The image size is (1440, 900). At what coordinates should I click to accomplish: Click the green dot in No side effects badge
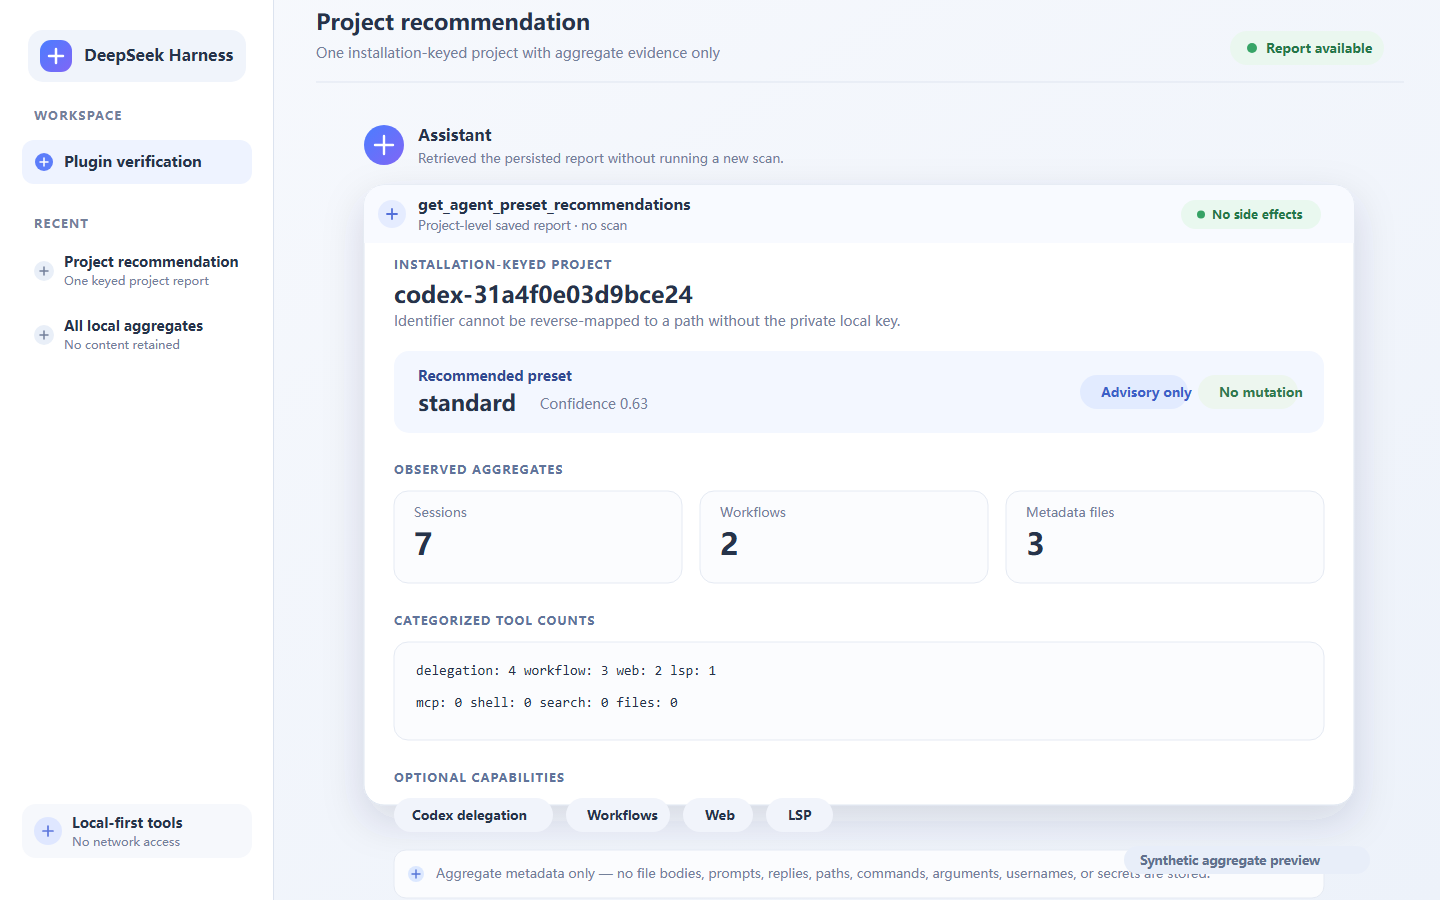coord(1201,215)
